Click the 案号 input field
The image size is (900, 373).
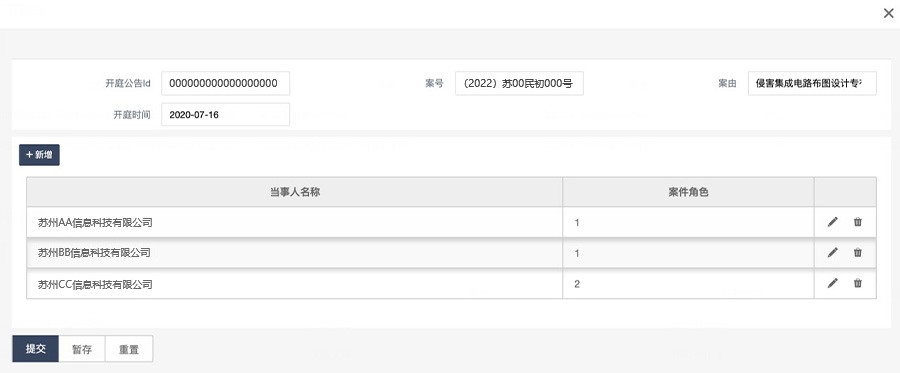[x=519, y=83]
